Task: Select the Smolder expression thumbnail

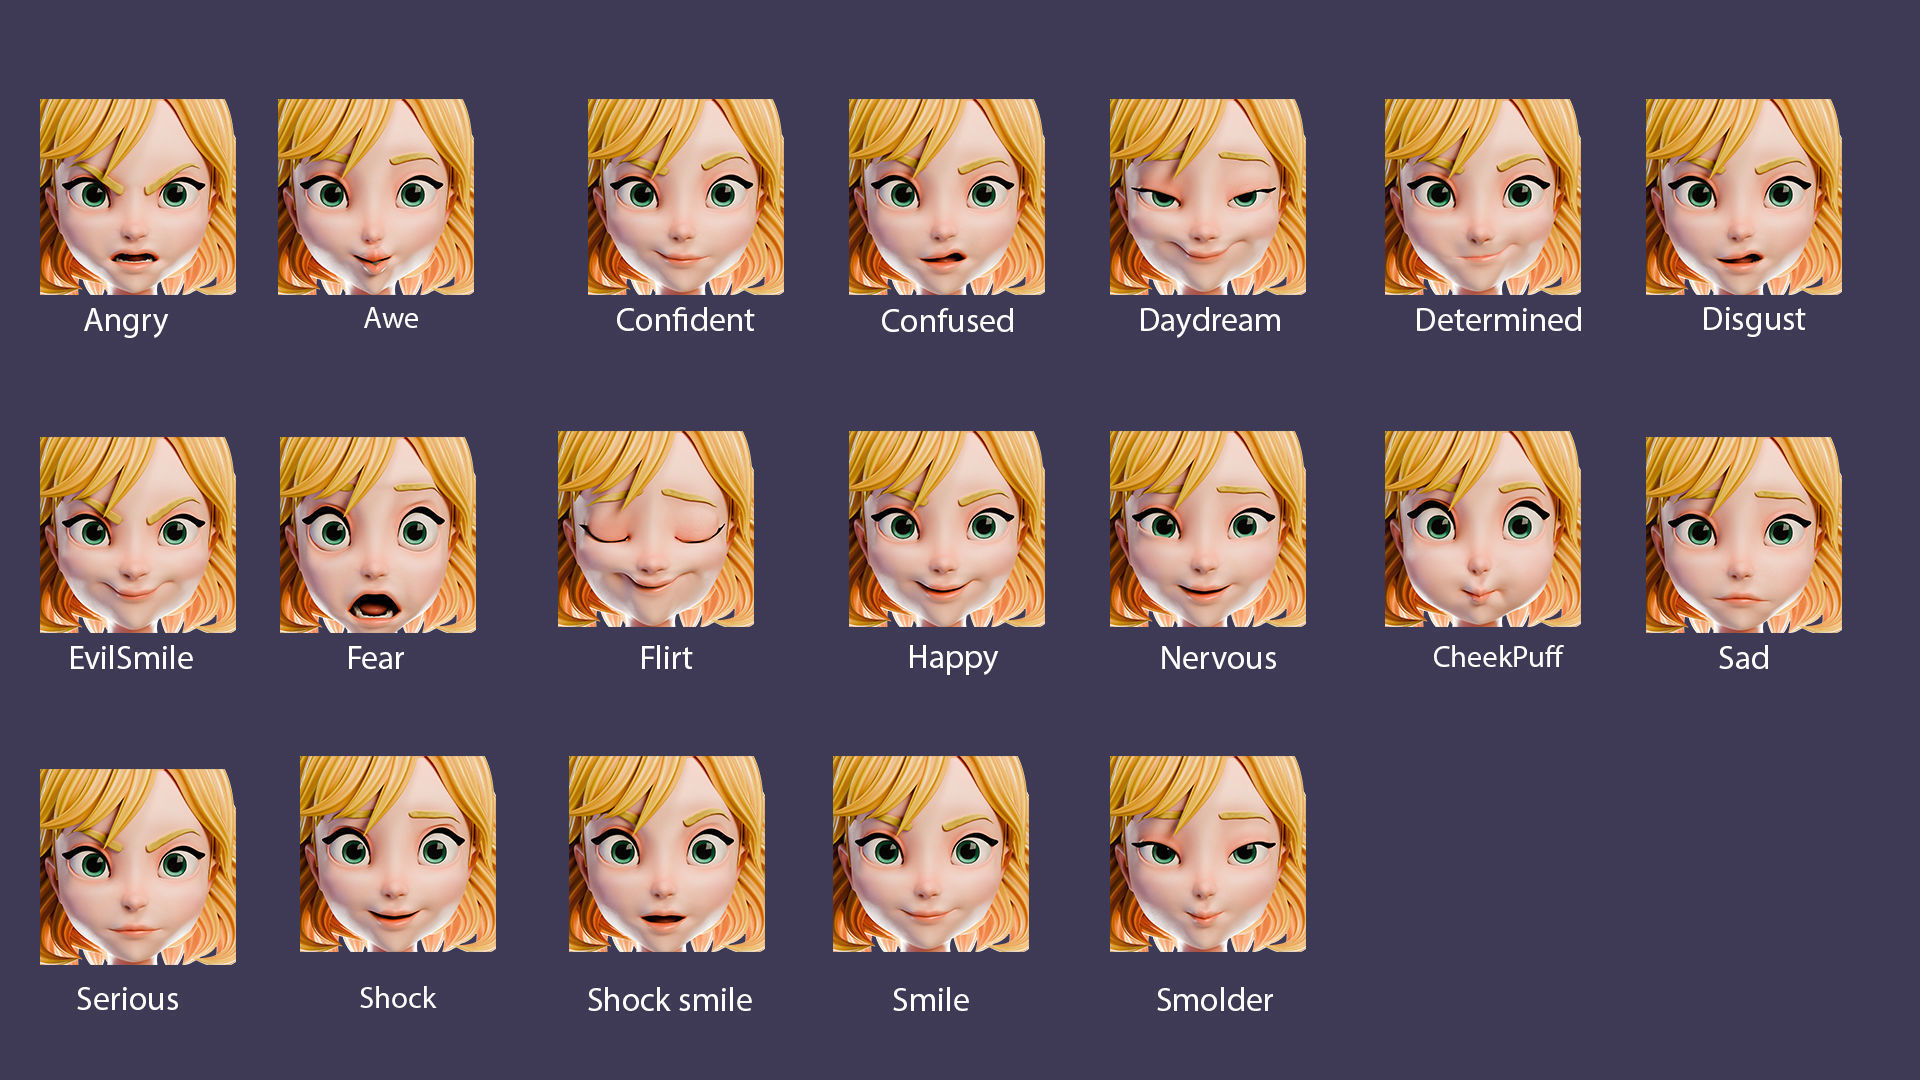Action: tap(1207, 854)
